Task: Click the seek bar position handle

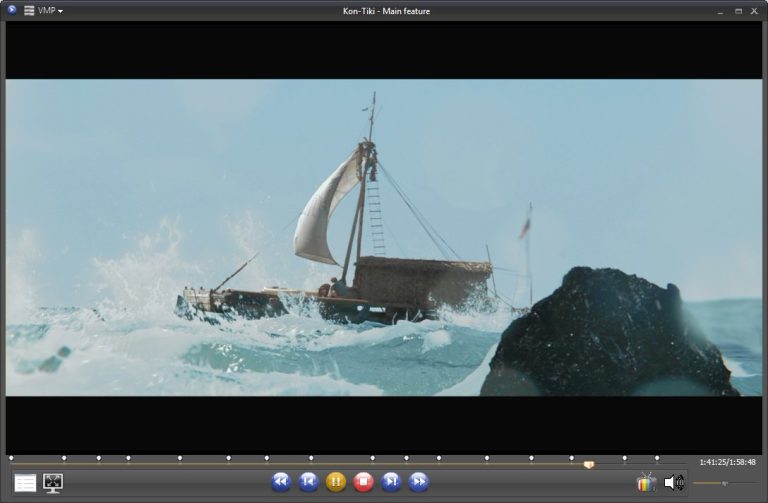Action: tap(588, 464)
